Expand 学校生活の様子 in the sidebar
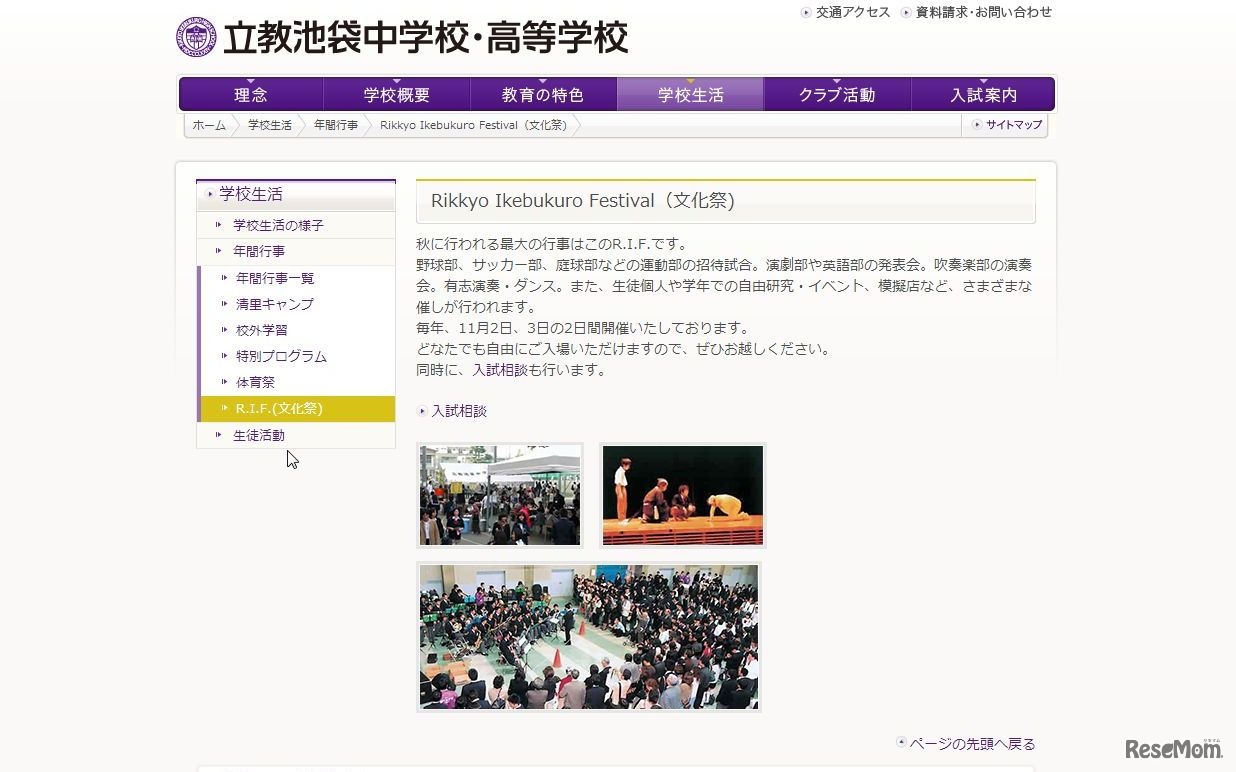The height and width of the screenshot is (772, 1236). click(278, 225)
